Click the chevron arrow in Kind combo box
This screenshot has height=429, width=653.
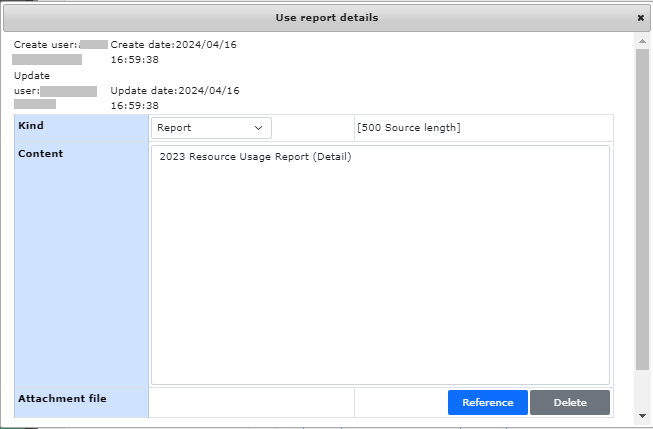pyautogui.click(x=258, y=128)
